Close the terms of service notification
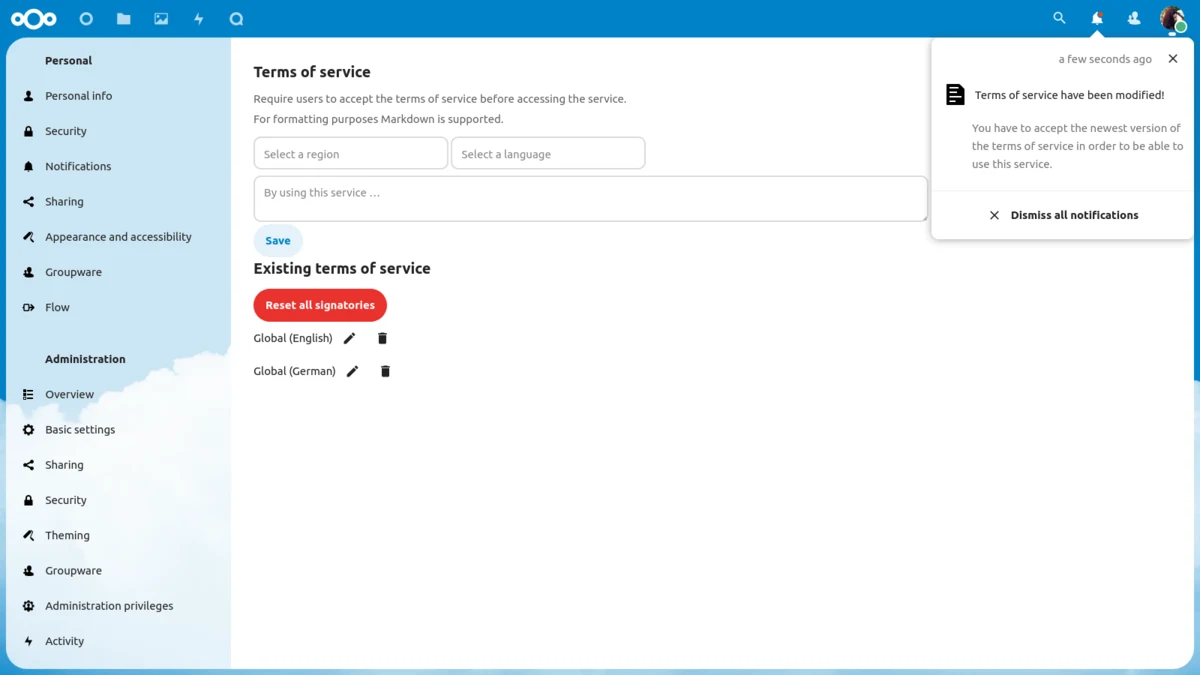Image resolution: width=1200 pixels, height=675 pixels. (x=1173, y=59)
